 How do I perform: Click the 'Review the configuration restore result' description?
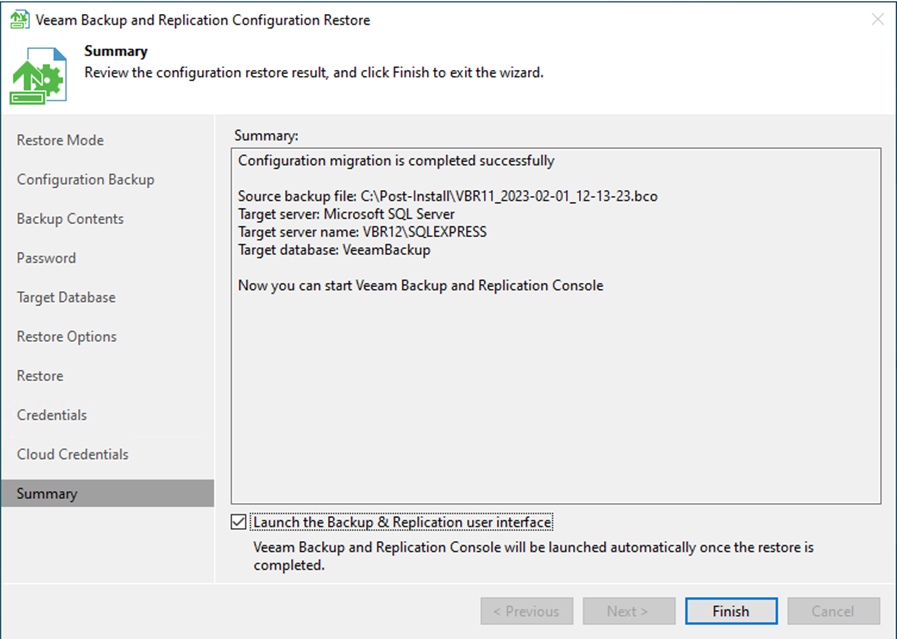[x=313, y=73]
